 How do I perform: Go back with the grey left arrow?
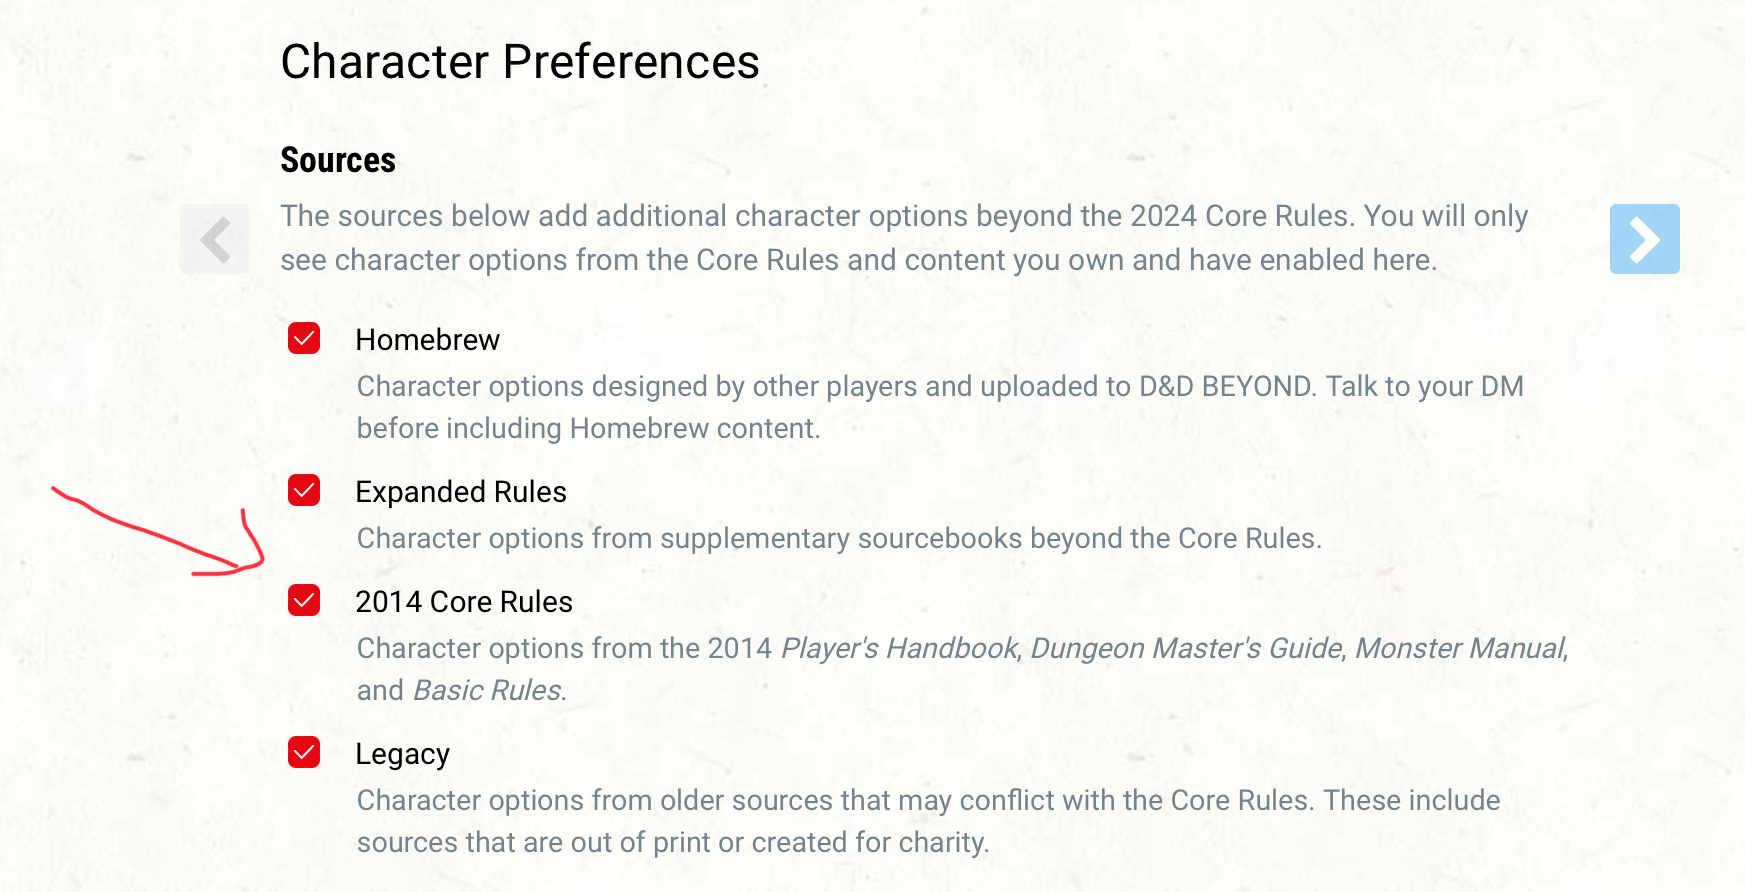pyautogui.click(x=215, y=239)
